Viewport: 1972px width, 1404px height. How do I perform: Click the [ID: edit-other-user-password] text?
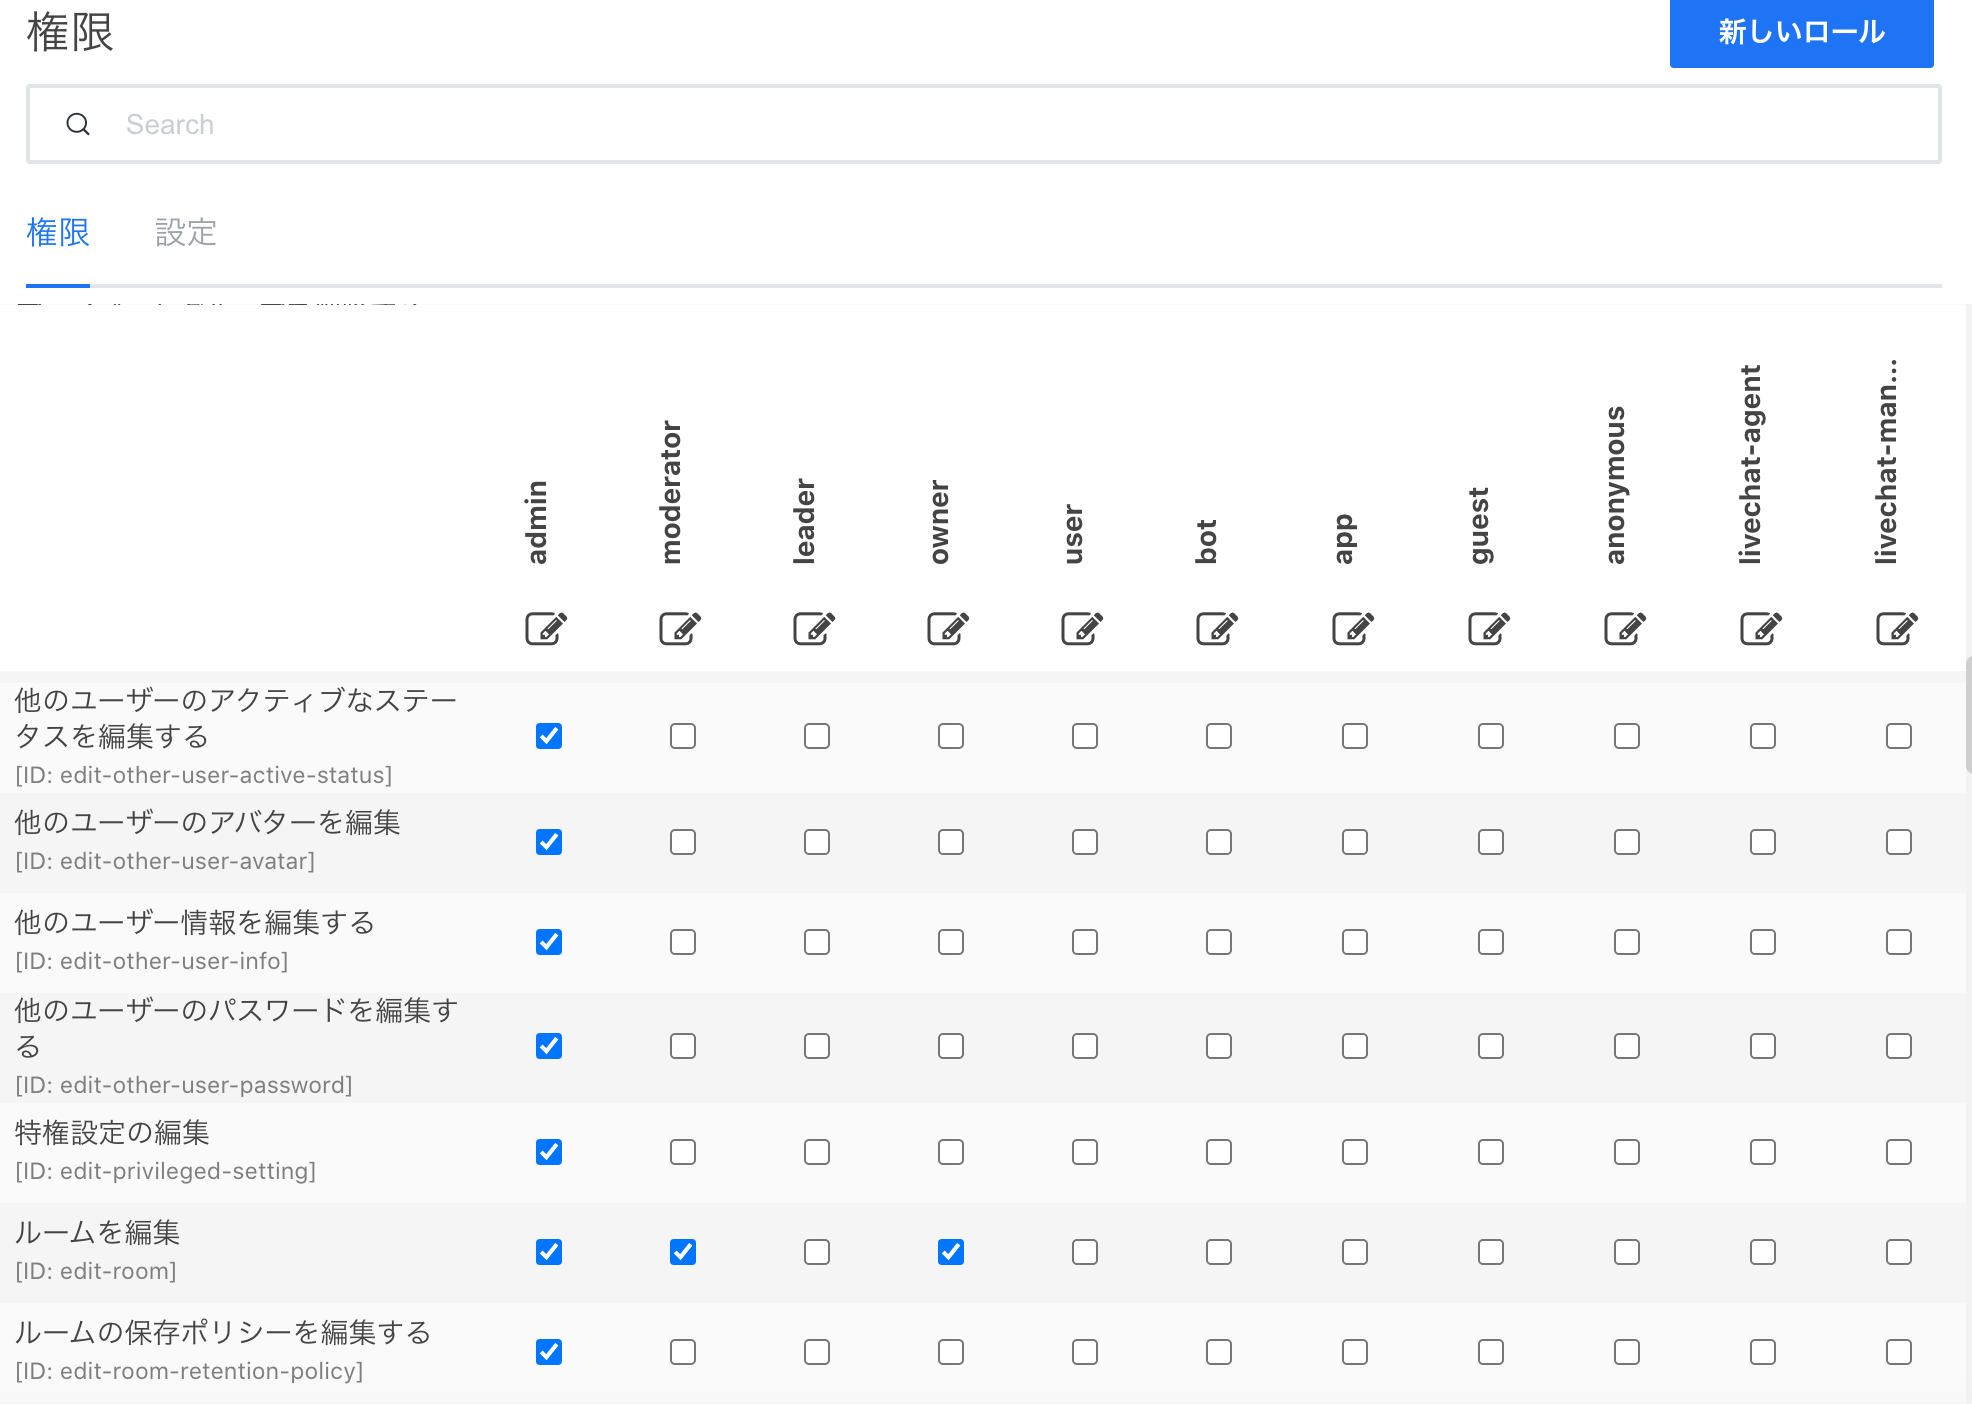[184, 1085]
